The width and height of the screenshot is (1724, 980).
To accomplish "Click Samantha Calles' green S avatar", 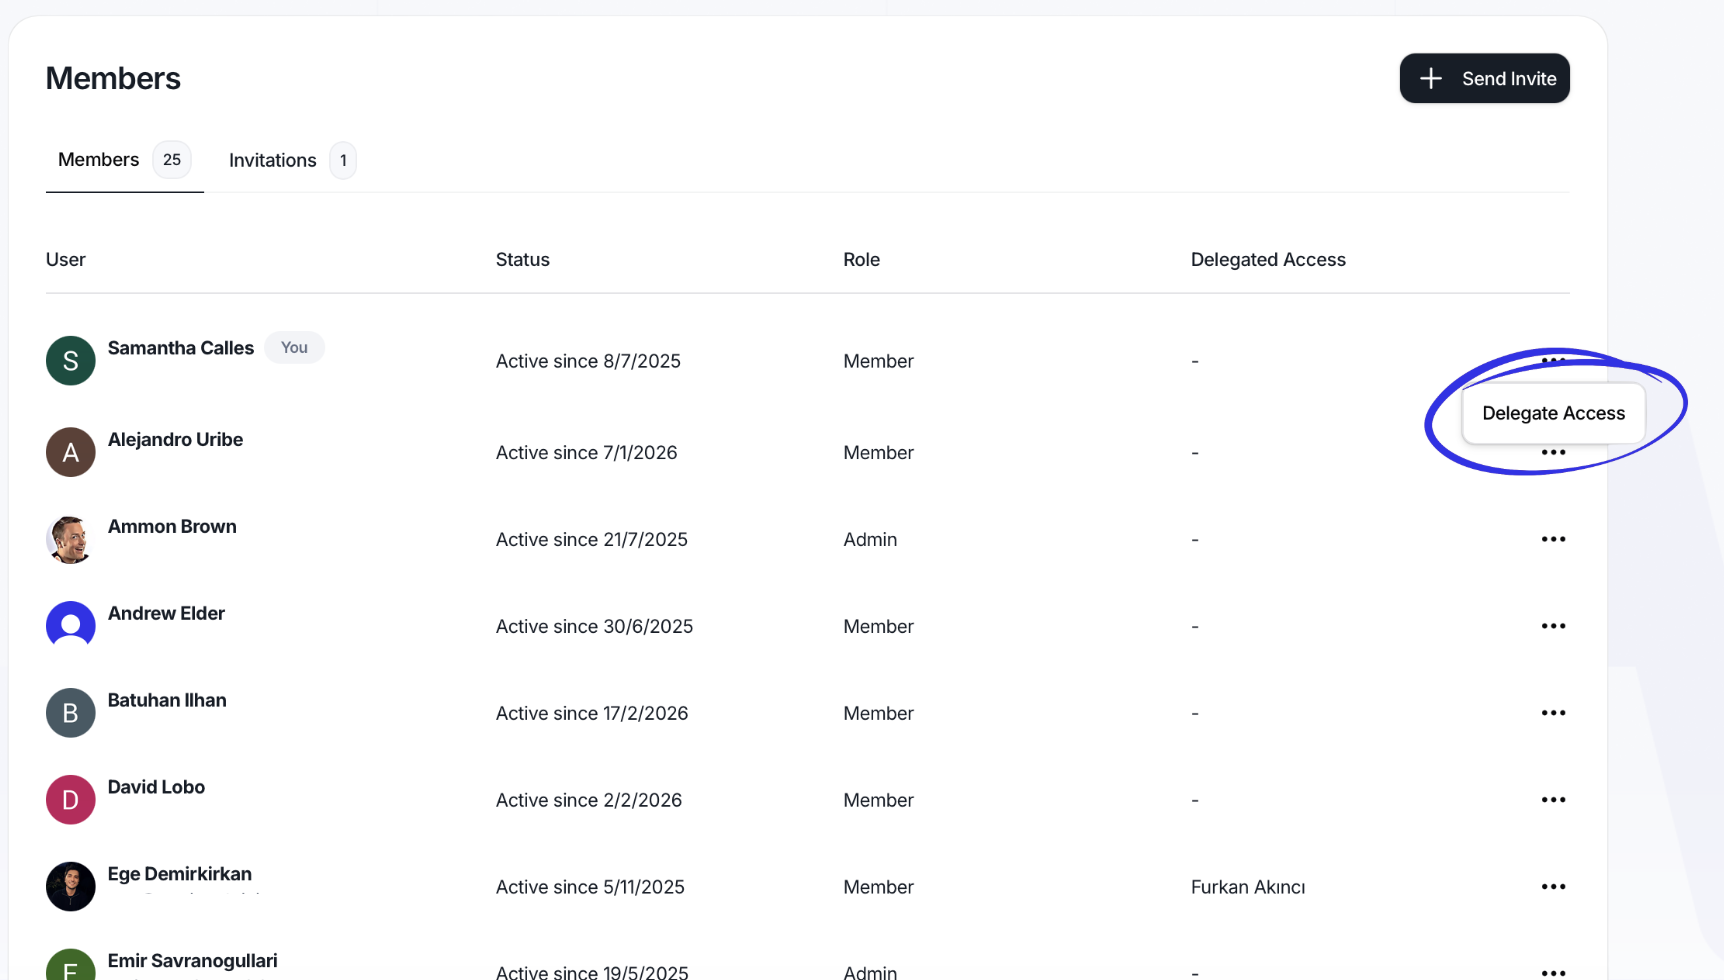I will click(71, 361).
